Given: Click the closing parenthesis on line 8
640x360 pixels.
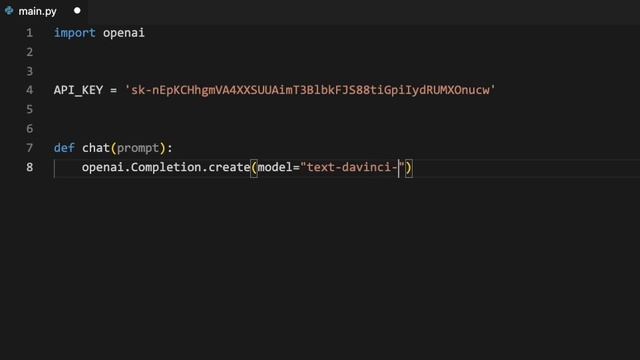Looking at the screenshot, I should tap(409, 168).
